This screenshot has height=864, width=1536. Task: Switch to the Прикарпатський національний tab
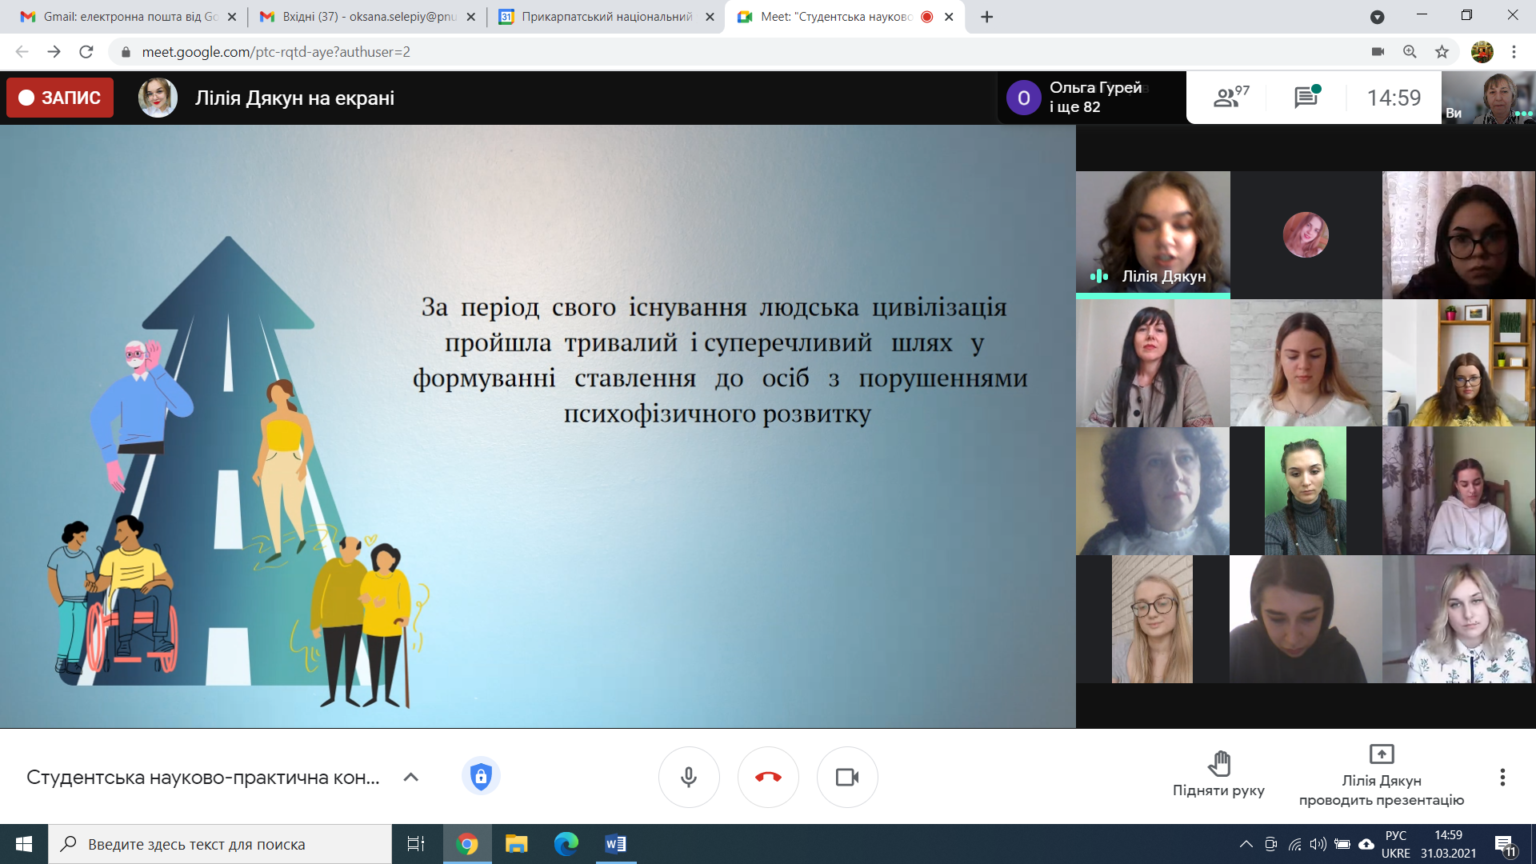pos(606,17)
